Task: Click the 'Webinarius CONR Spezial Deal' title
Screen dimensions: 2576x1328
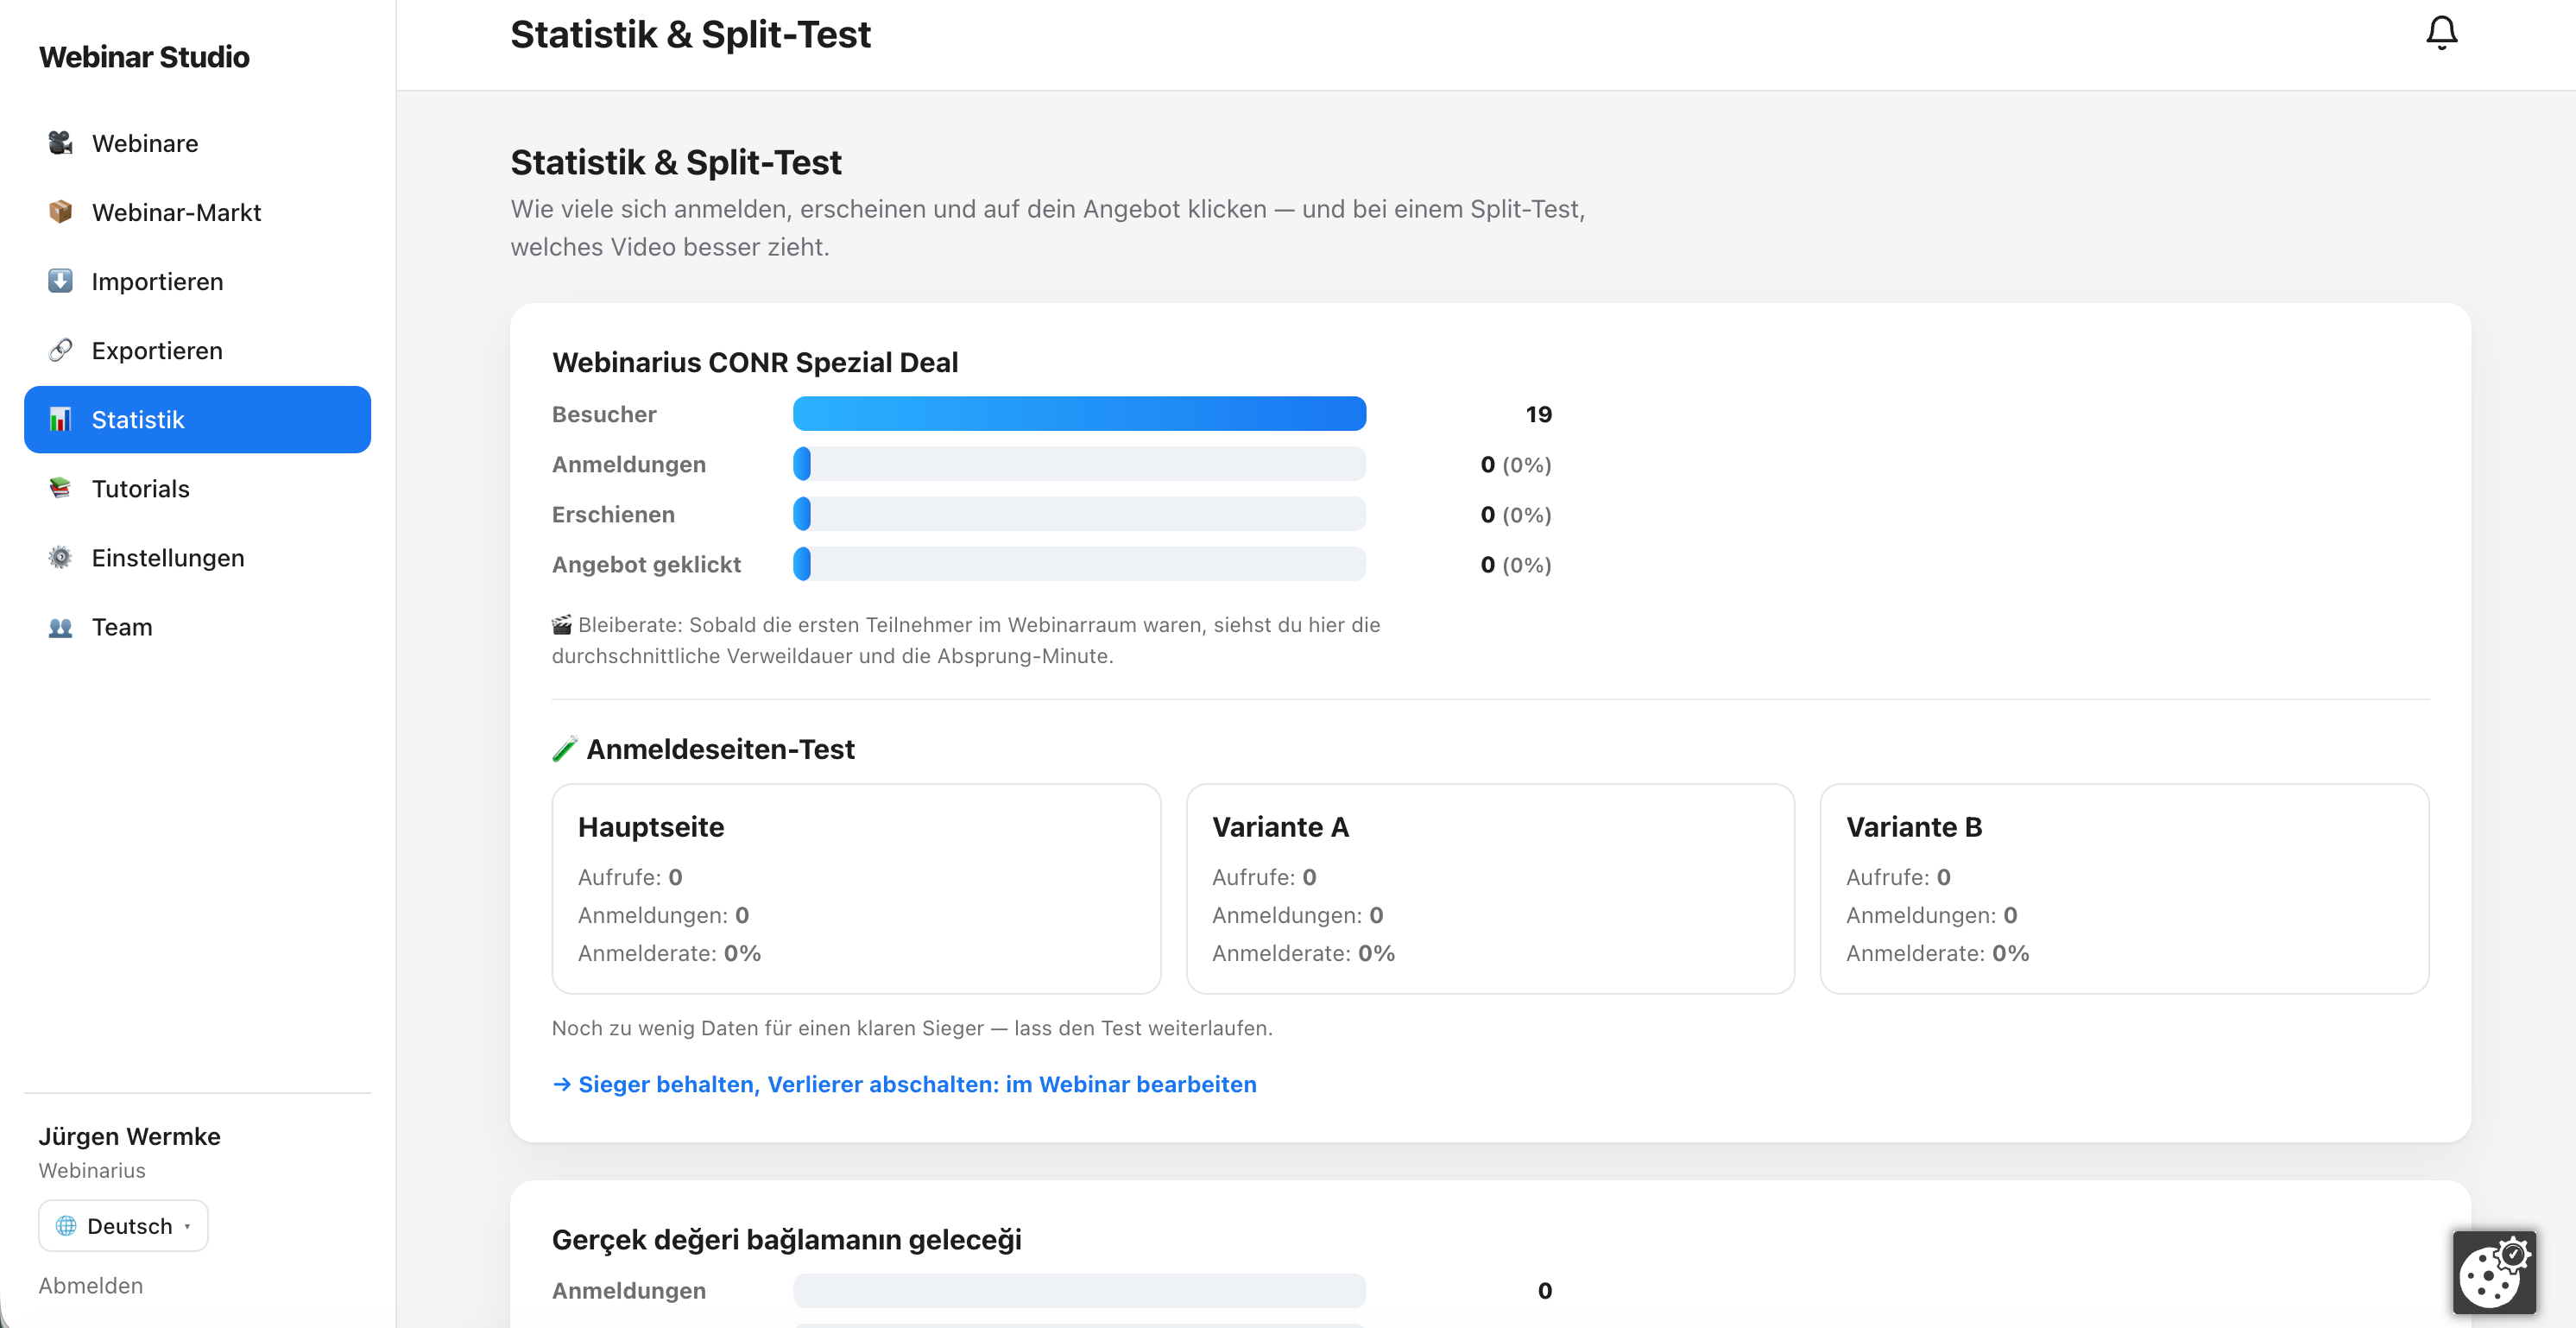Action: click(x=755, y=362)
